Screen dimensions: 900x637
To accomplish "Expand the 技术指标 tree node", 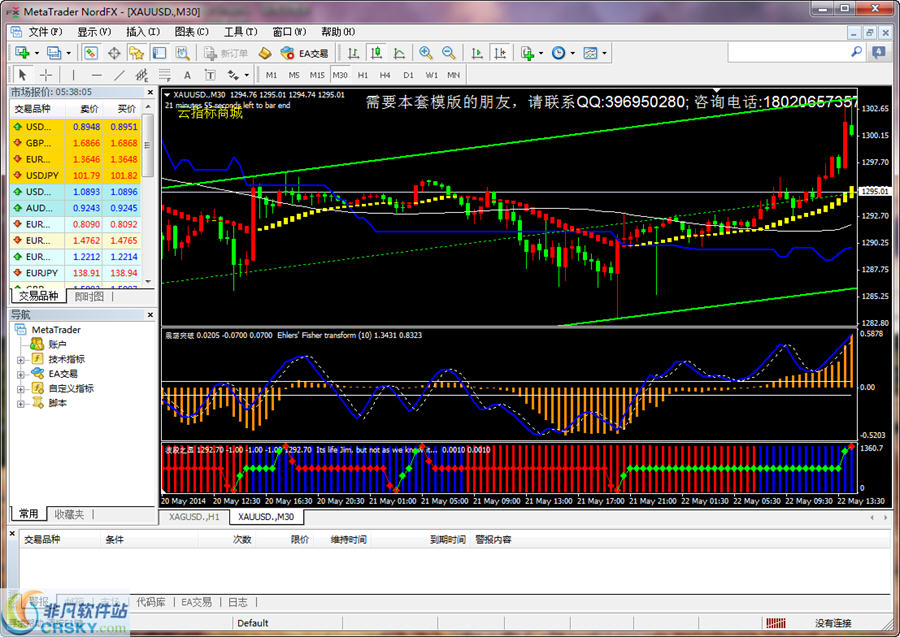I will tap(21, 360).
